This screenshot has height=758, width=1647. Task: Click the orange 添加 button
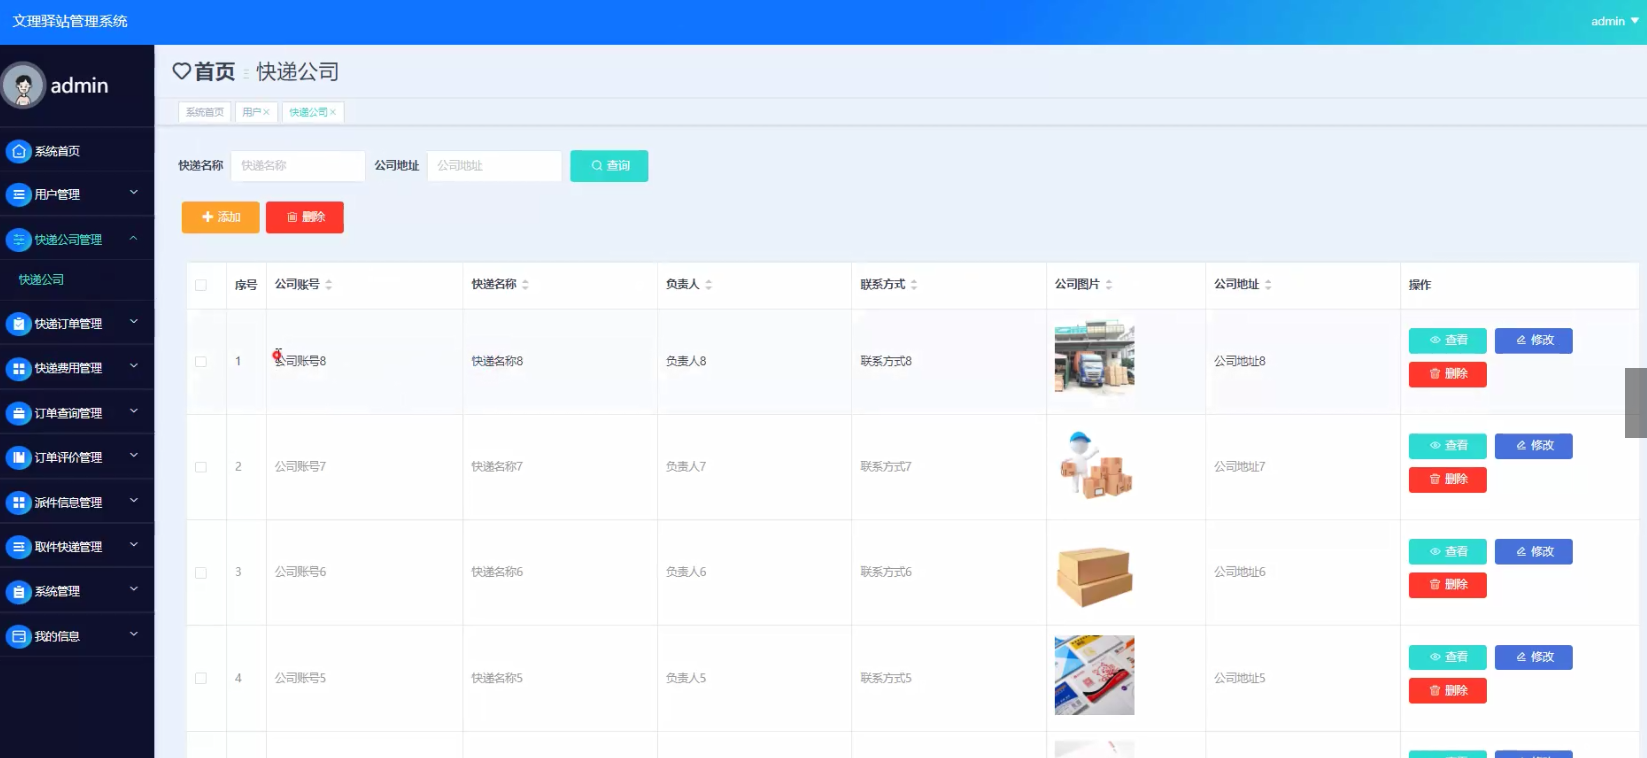[x=220, y=217]
